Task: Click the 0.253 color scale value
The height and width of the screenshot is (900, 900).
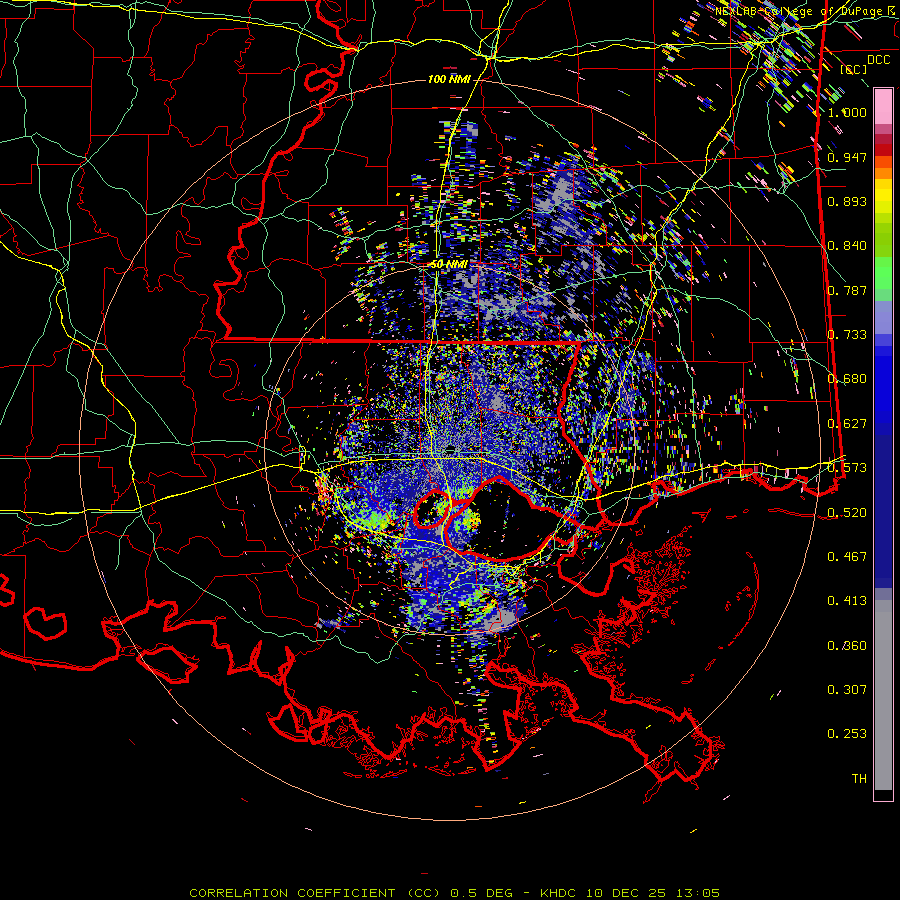Action: tap(847, 734)
